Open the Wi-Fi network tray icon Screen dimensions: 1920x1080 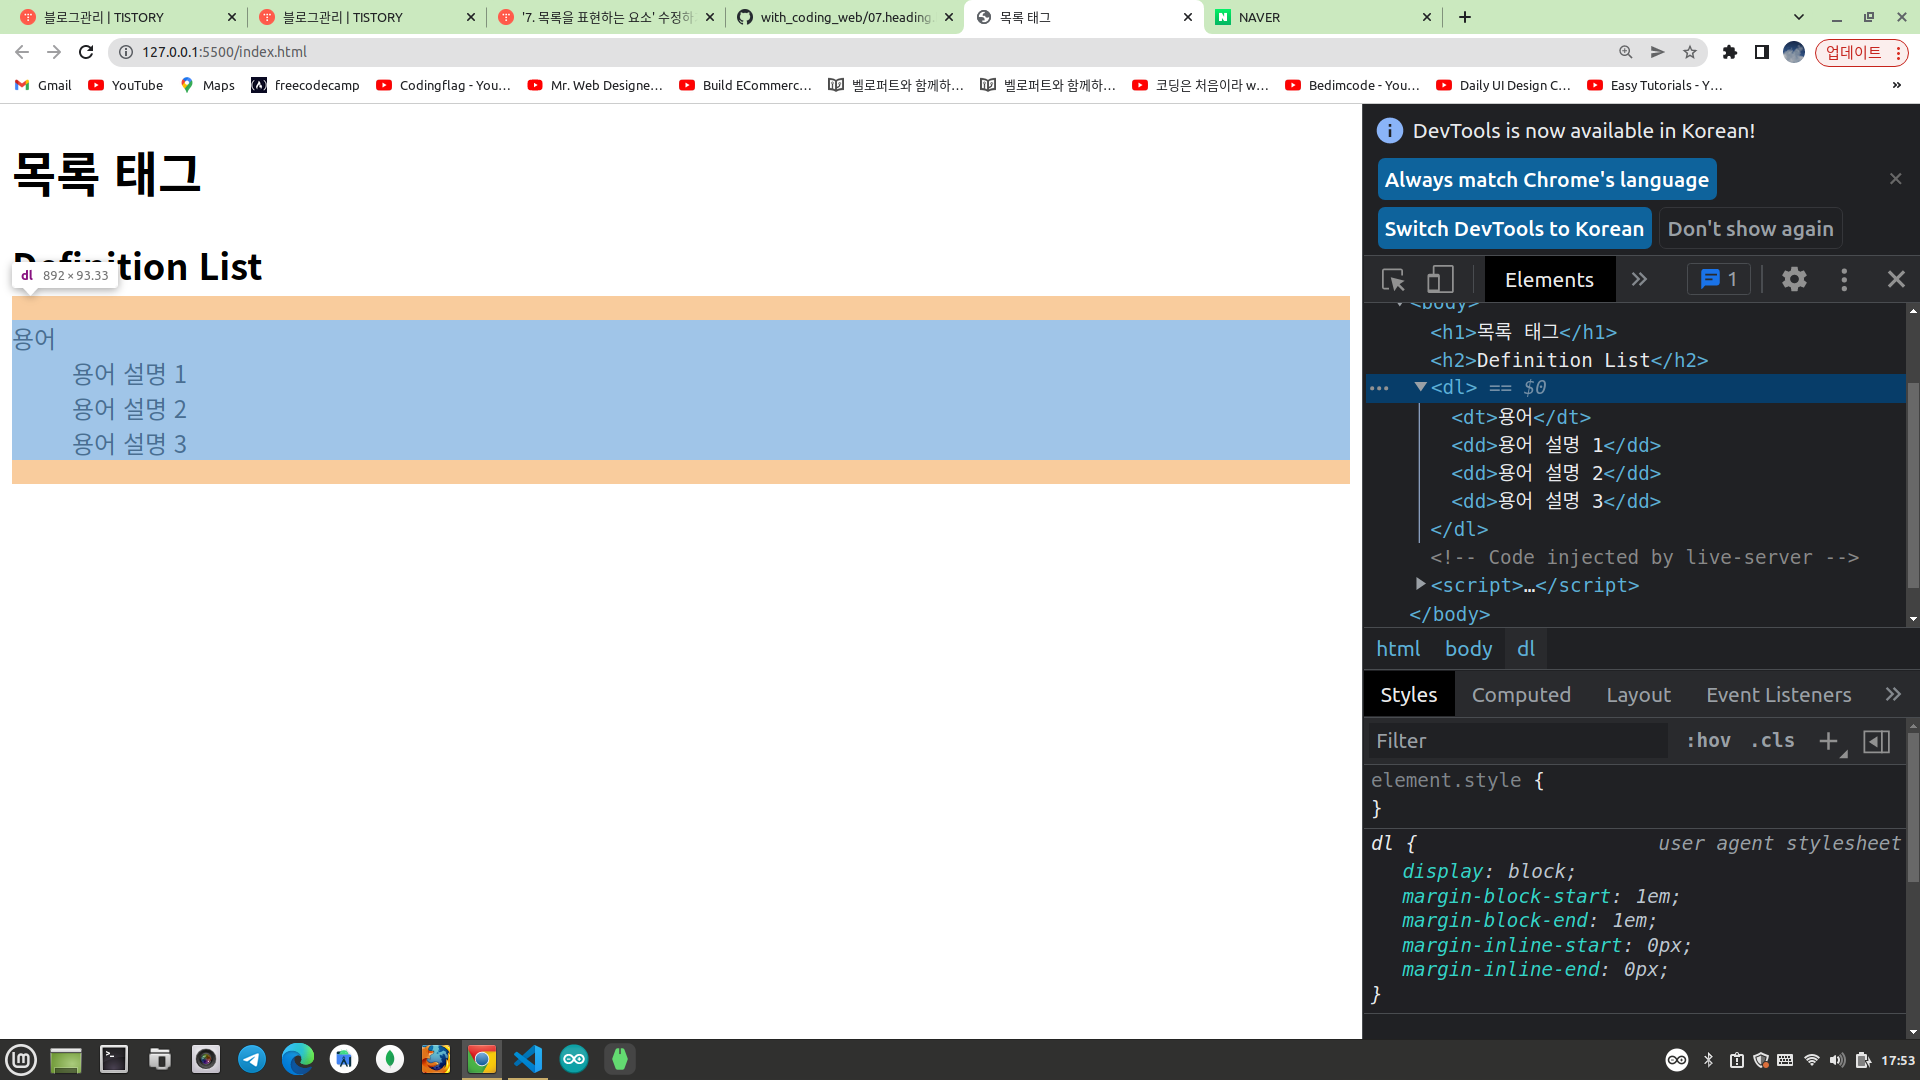coord(1811,1060)
